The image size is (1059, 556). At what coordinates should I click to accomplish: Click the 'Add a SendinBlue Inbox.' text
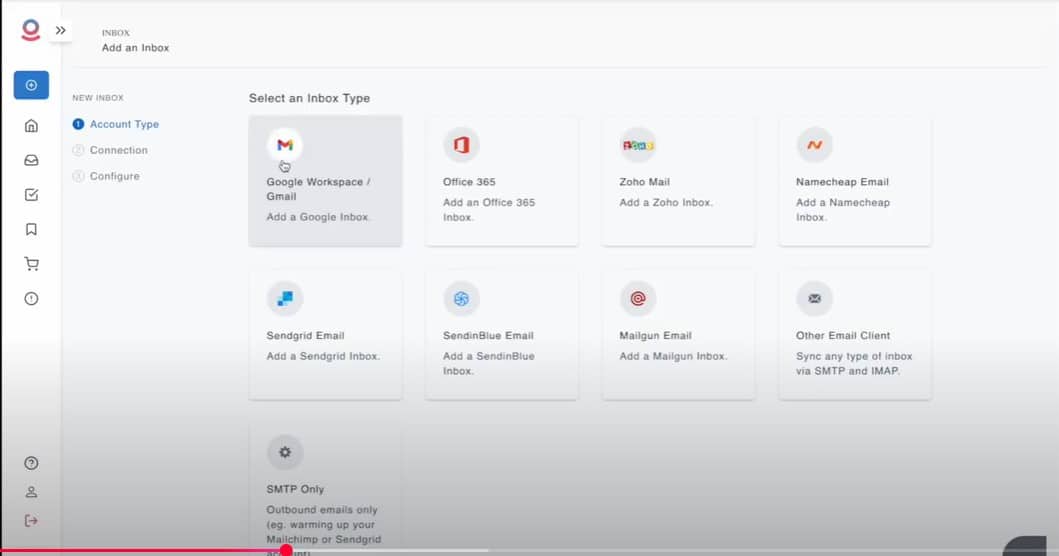tap(489, 363)
